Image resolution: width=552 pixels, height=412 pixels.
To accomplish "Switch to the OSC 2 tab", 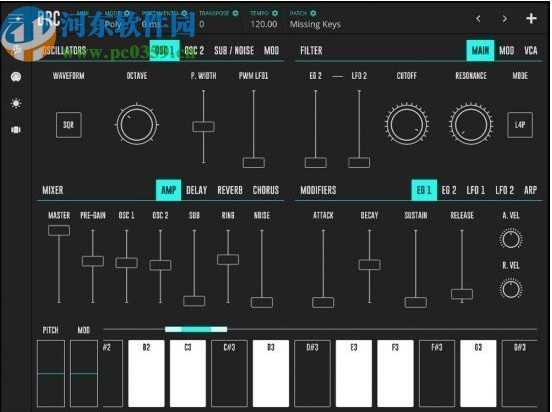I will pos(194,50).
